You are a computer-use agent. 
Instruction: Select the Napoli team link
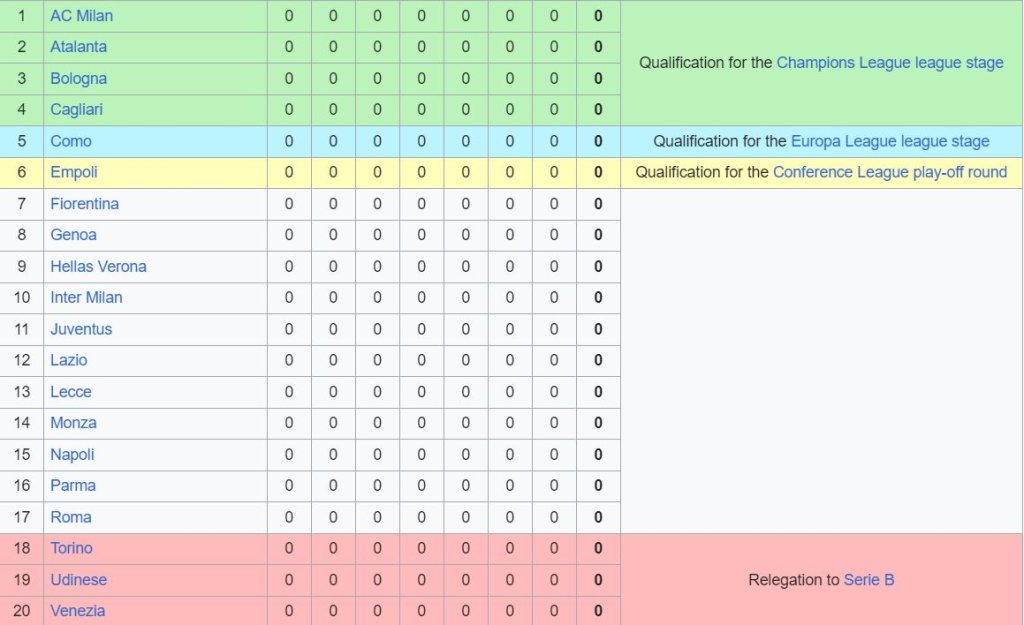click(x=72, y=455)
